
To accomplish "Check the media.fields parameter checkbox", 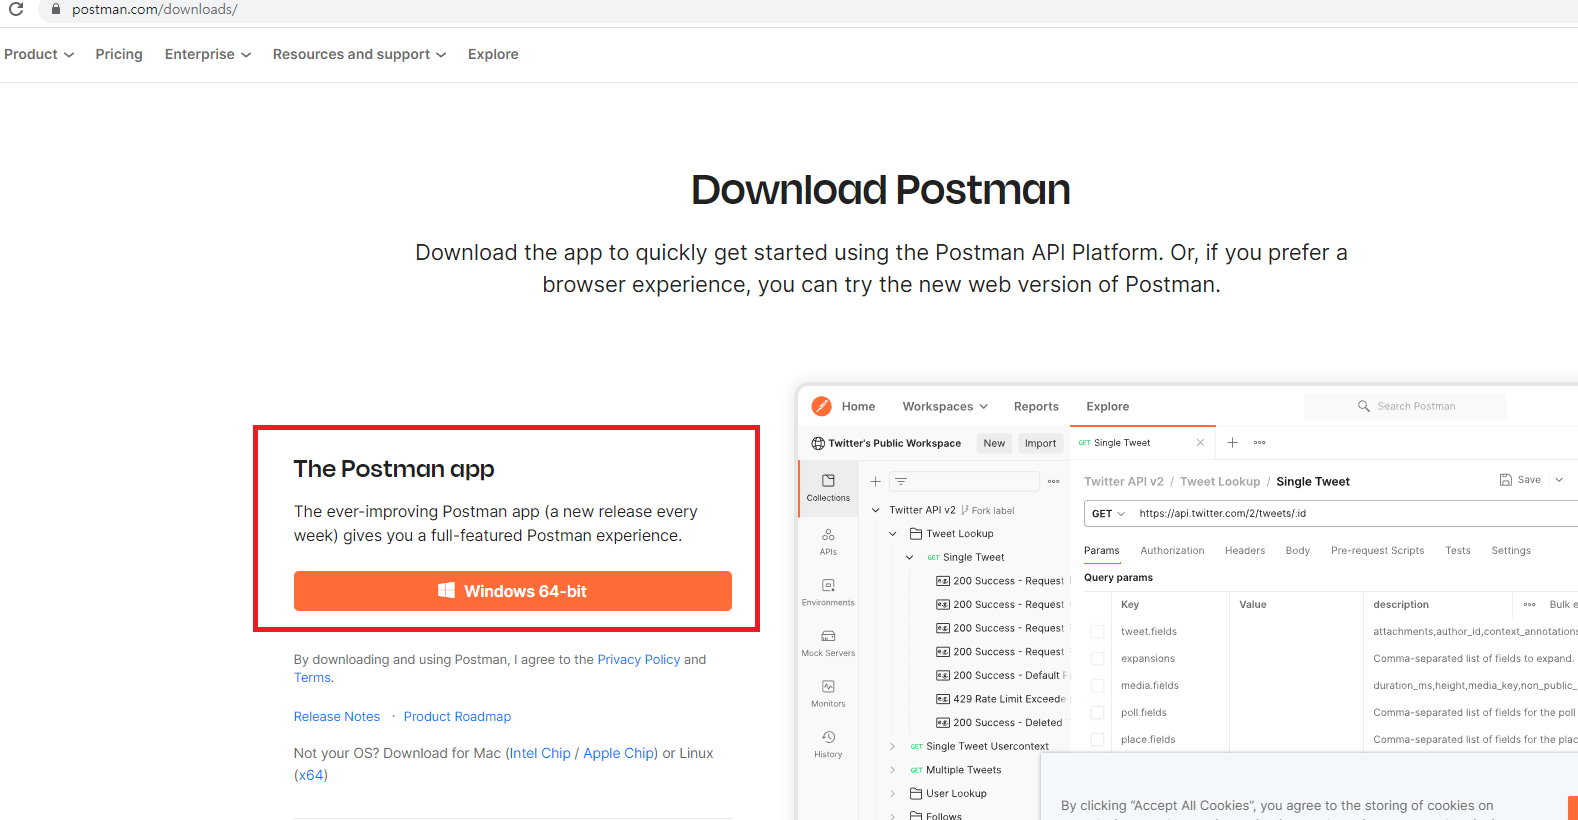I will [x=1098, y=686].
